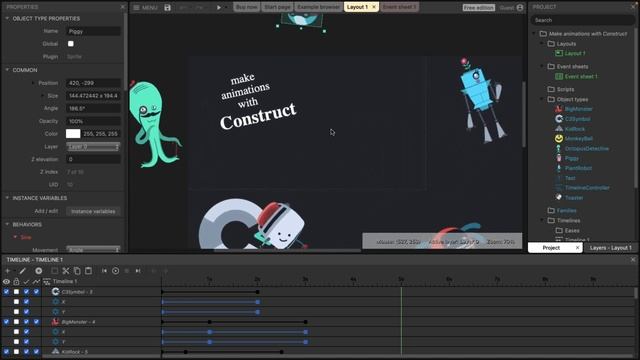
Task: Open the Guest account icon
Action: [x=520, y=7]
